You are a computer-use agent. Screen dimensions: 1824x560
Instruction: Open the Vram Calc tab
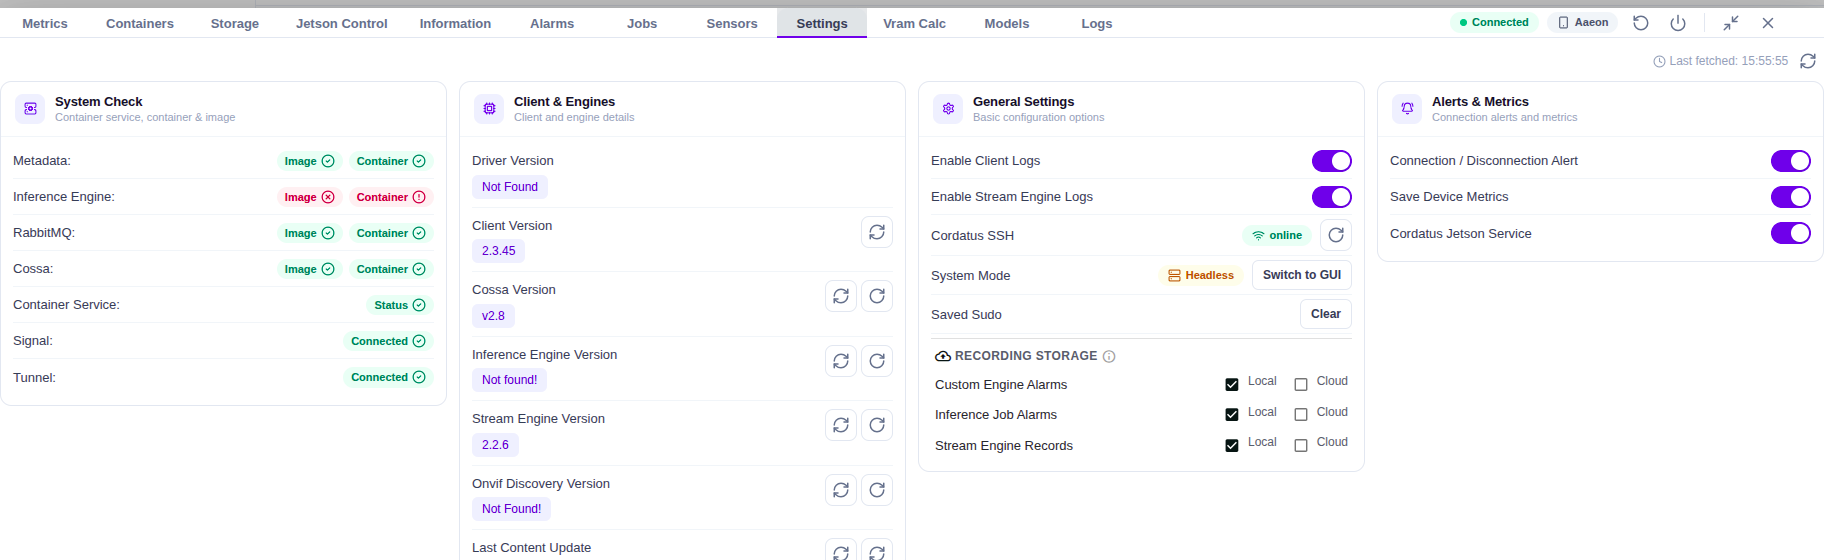(914, 23)
